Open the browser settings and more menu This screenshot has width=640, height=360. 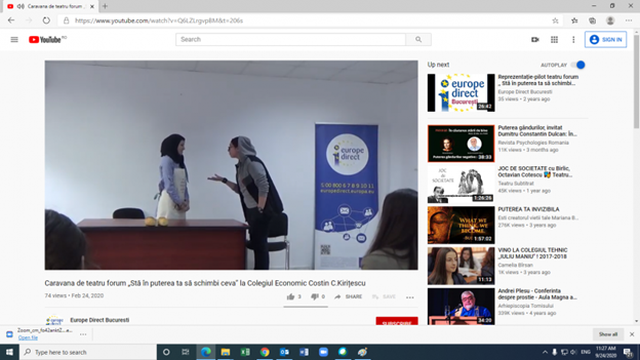629,20
